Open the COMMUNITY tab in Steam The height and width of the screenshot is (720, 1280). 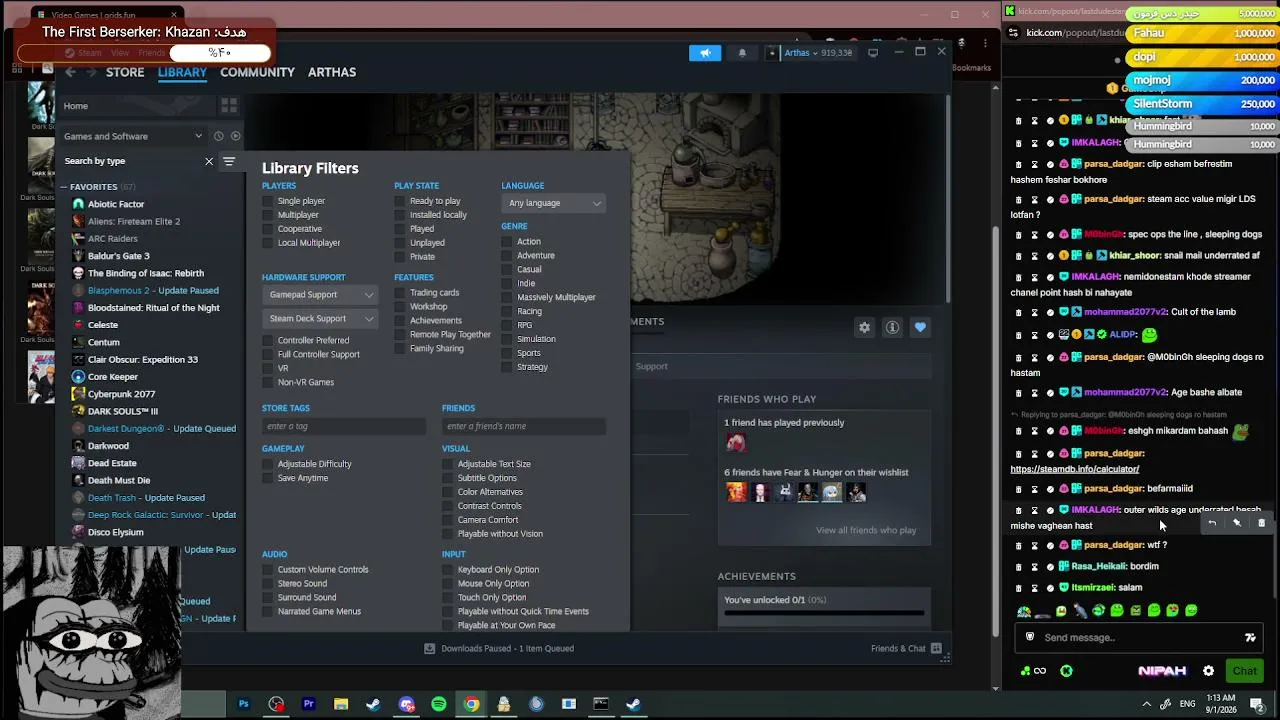coord(257,72)
